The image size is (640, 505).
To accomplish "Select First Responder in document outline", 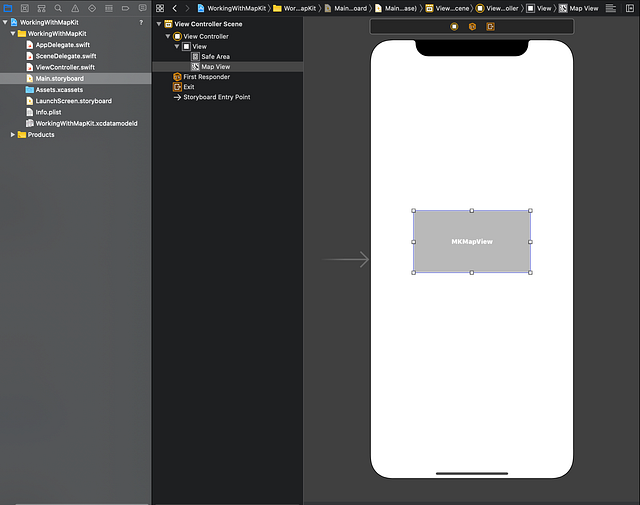I will tap(202, 77).
